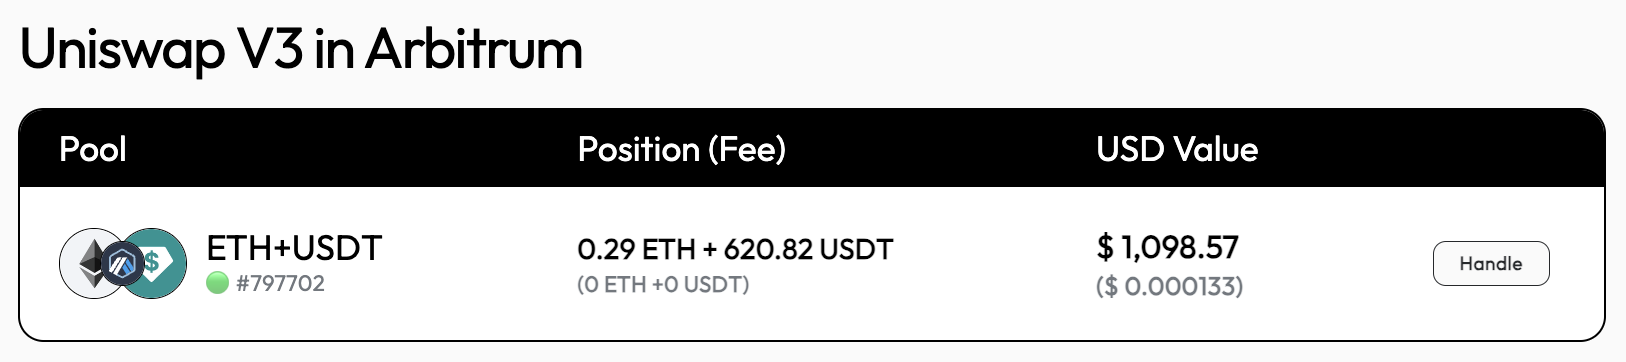Screen dimensions: 1626x362
Task: Click the dollar sign before 1,098.57
Action: tap(1105, 247)
